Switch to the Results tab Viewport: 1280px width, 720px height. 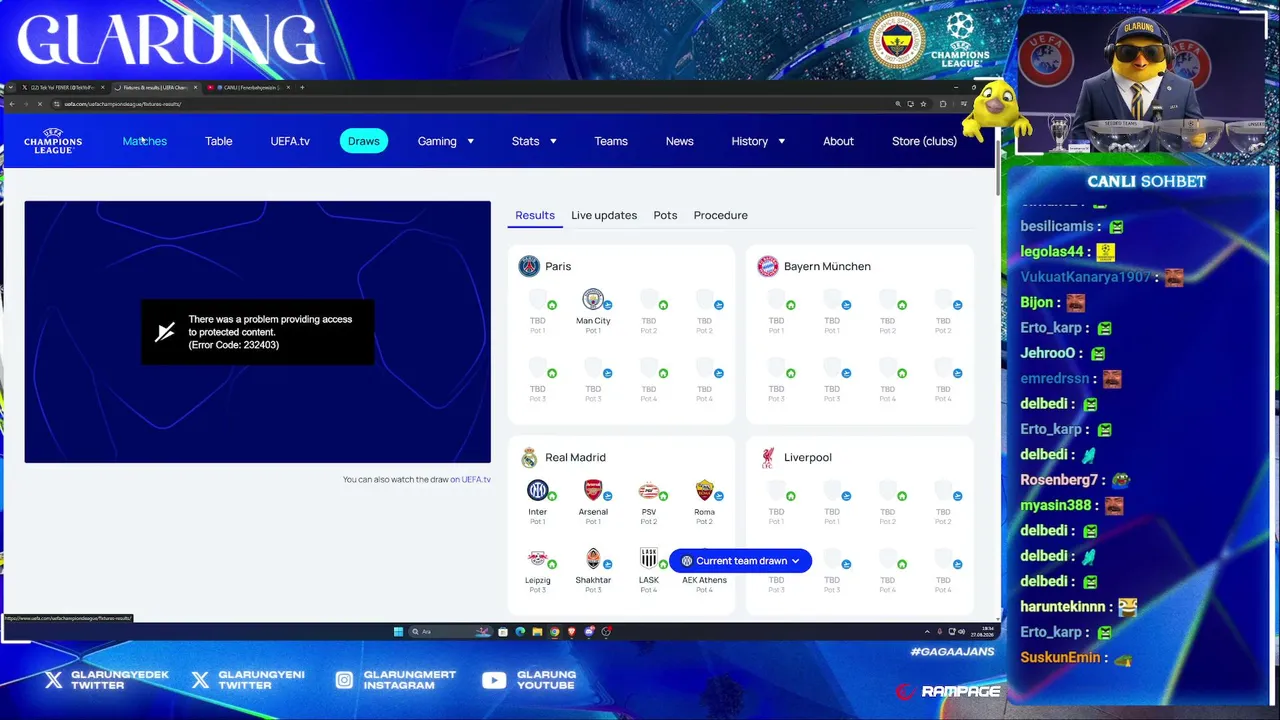[x=535, y=215]
